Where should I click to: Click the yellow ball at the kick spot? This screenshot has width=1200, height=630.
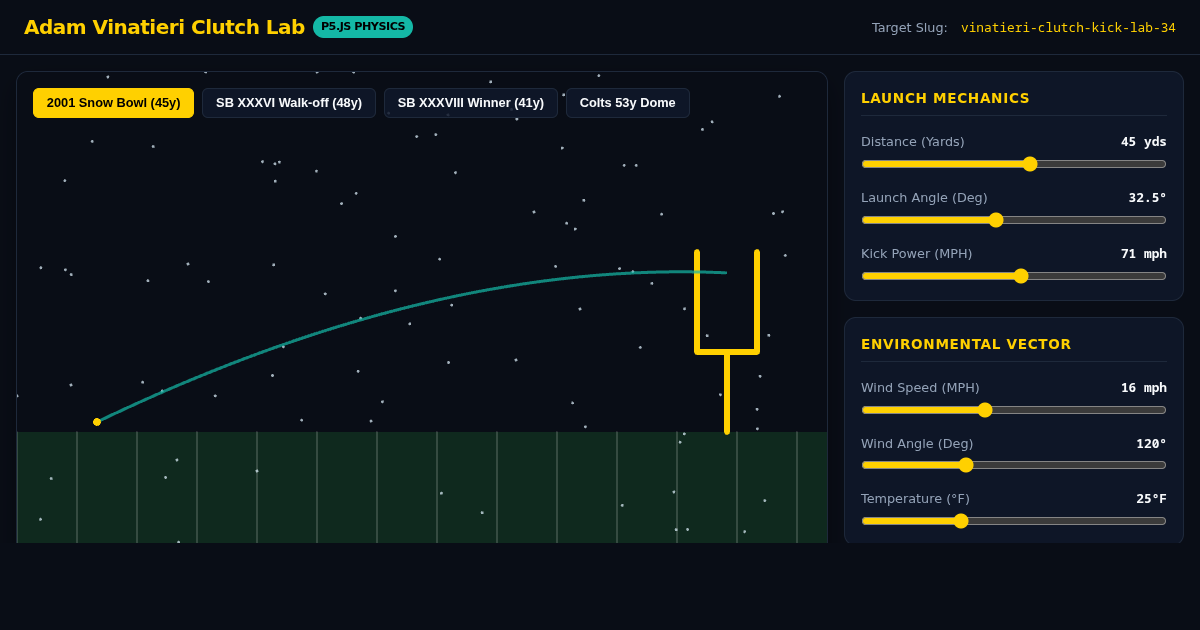coord(97,422)
